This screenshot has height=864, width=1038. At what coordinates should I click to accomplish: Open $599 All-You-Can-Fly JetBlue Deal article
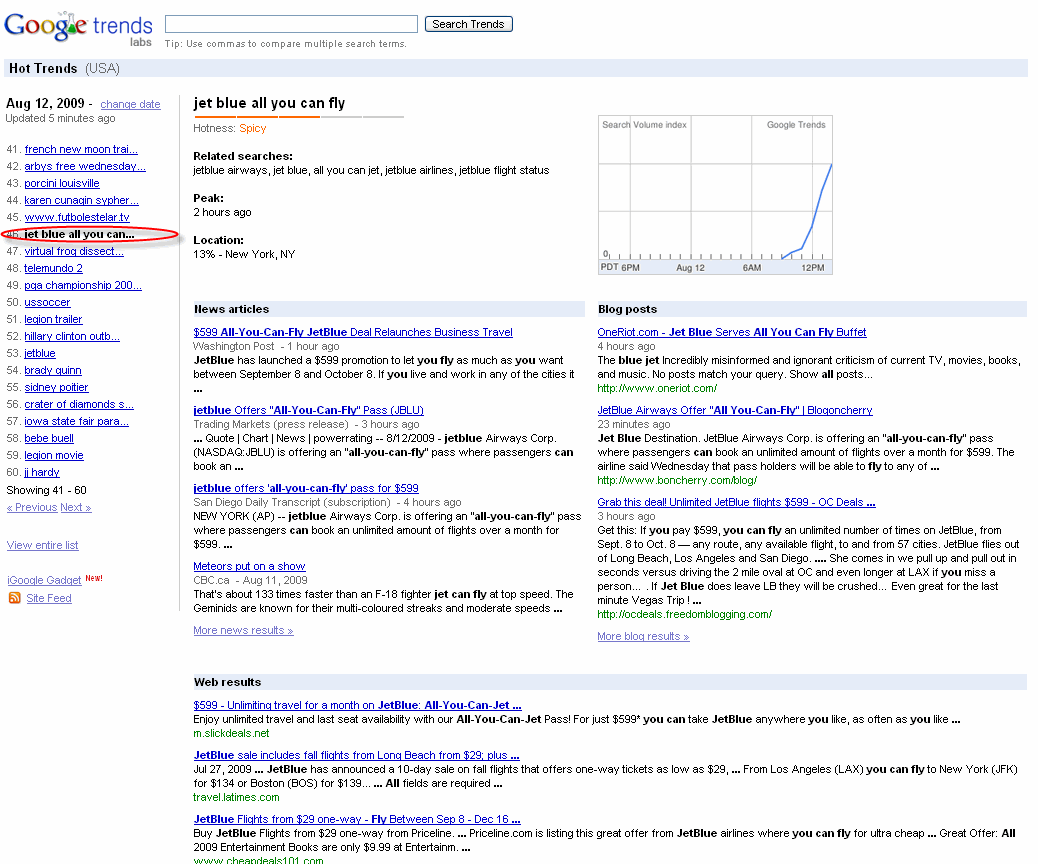point(353,332)
